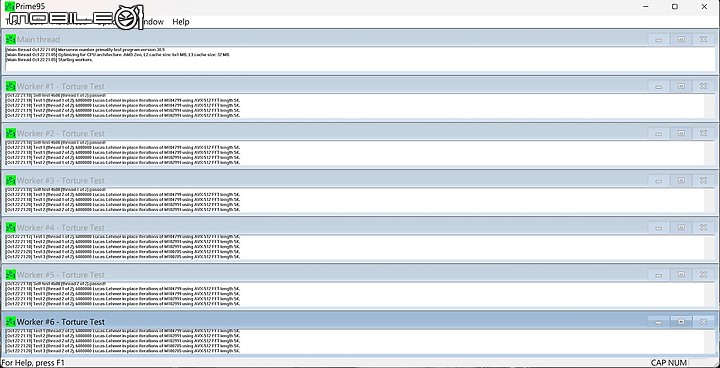
Task: Click the Prime95 icon in the title bar
Action: pyautogui.click(x=10, y=6)
